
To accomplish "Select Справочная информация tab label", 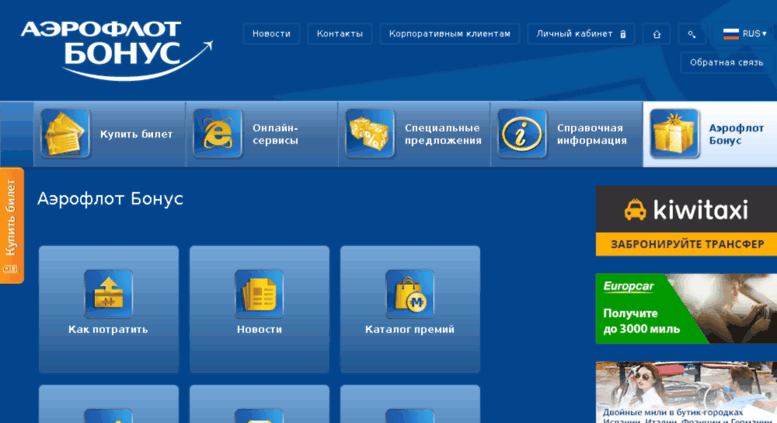I will (x=592, y=134).
